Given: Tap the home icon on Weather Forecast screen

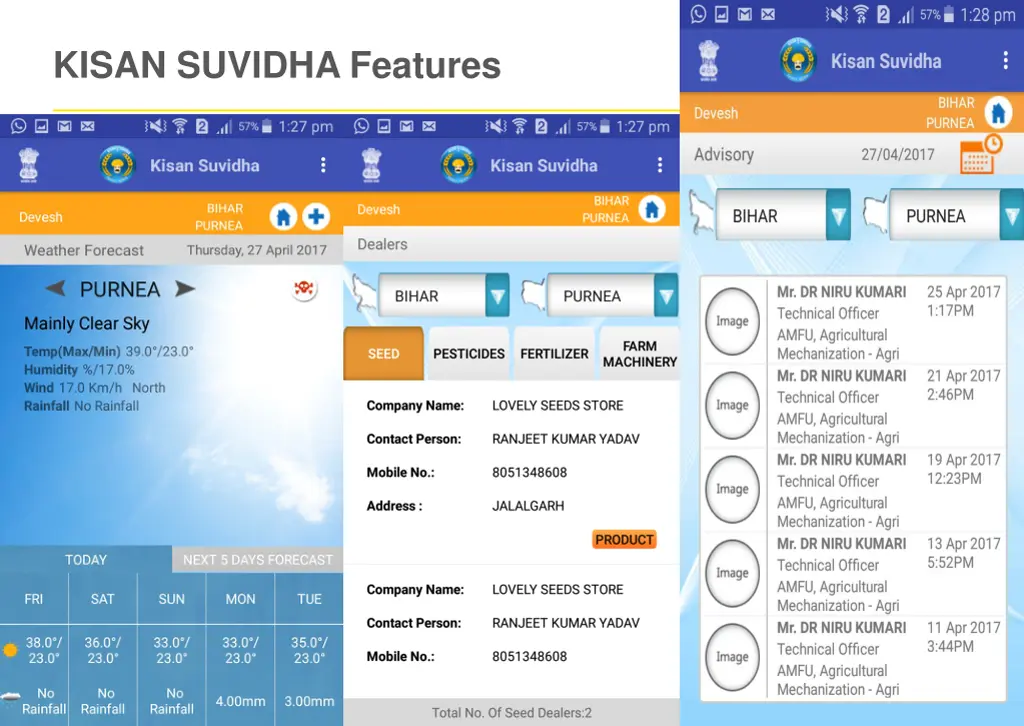Looking at the screenshot, I should click(x=284, y=216).
